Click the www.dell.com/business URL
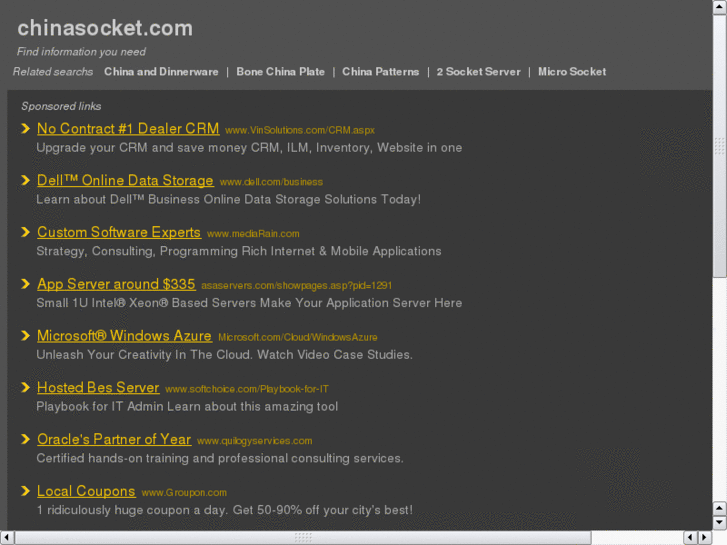Screen dimensions: 727x545 pyautogui.click(x=271, y=182)
